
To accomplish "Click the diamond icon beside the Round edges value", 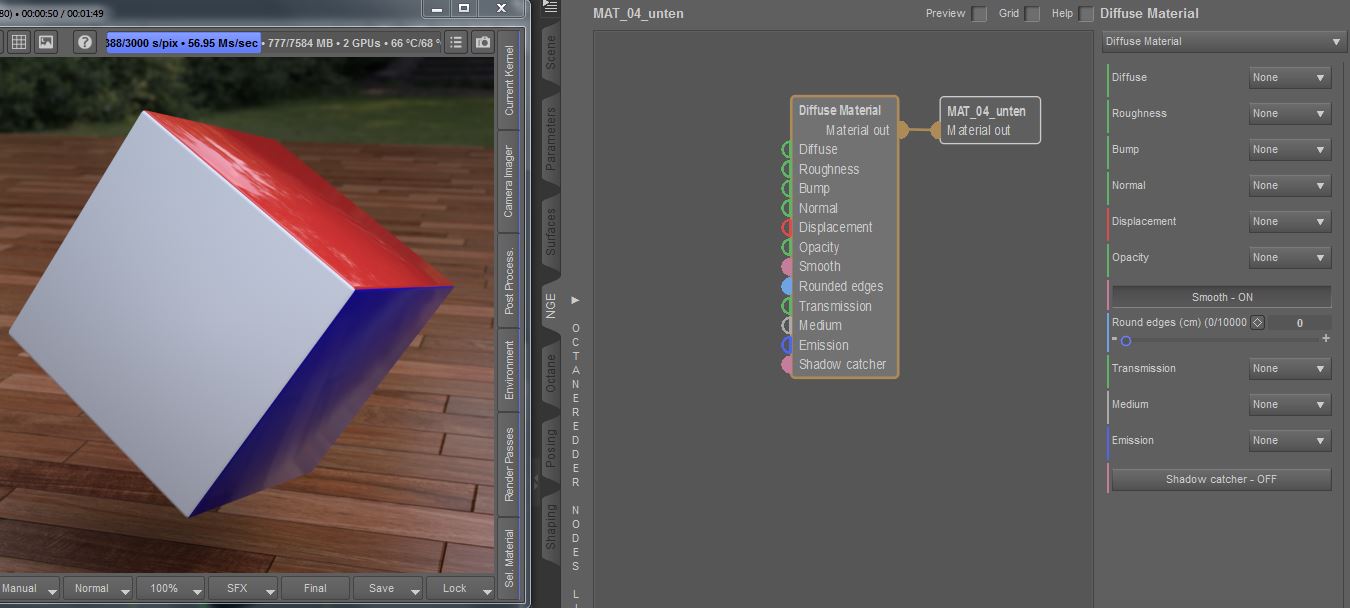I will coord(1258,322).
